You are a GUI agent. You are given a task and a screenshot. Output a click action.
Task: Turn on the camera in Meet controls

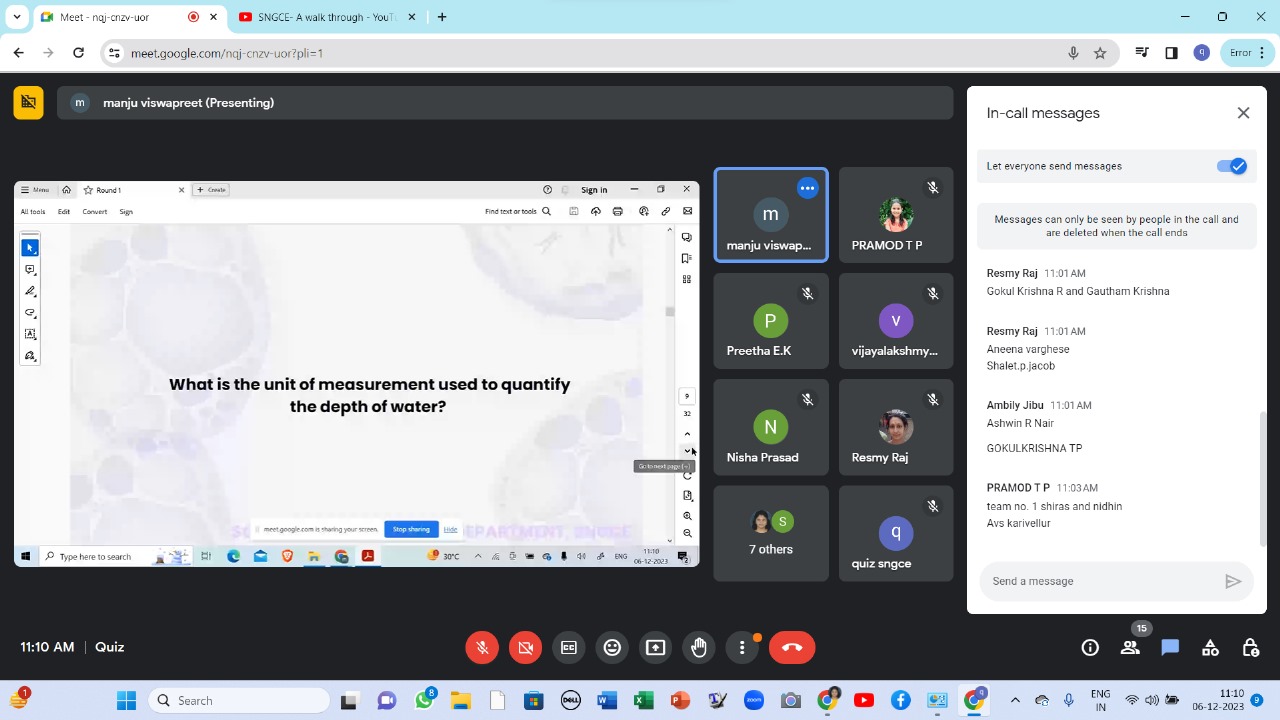click(x=525, y=648)
